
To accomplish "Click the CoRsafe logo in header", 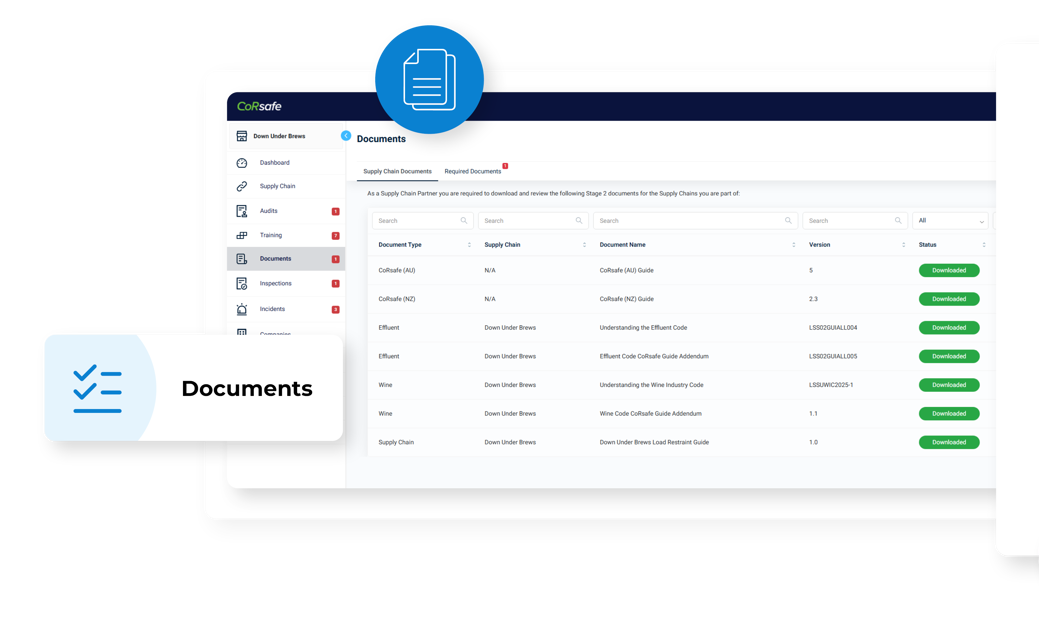I will 259,106.
